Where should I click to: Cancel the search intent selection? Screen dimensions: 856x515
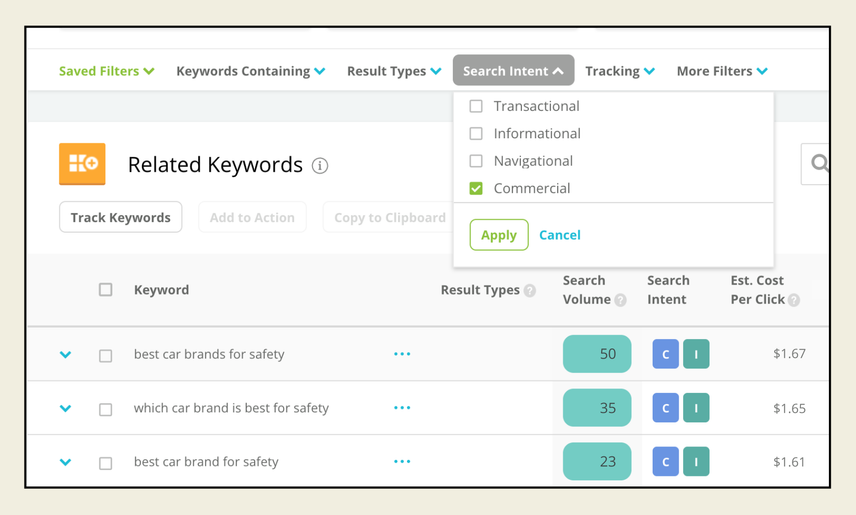pyautogui.click(x=559, y=235)
